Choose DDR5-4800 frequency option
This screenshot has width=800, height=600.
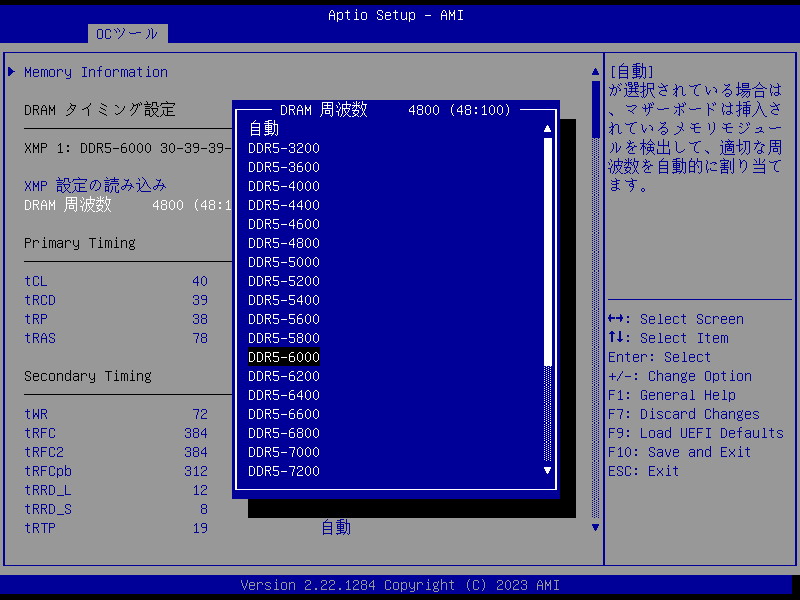pos(284,243)
